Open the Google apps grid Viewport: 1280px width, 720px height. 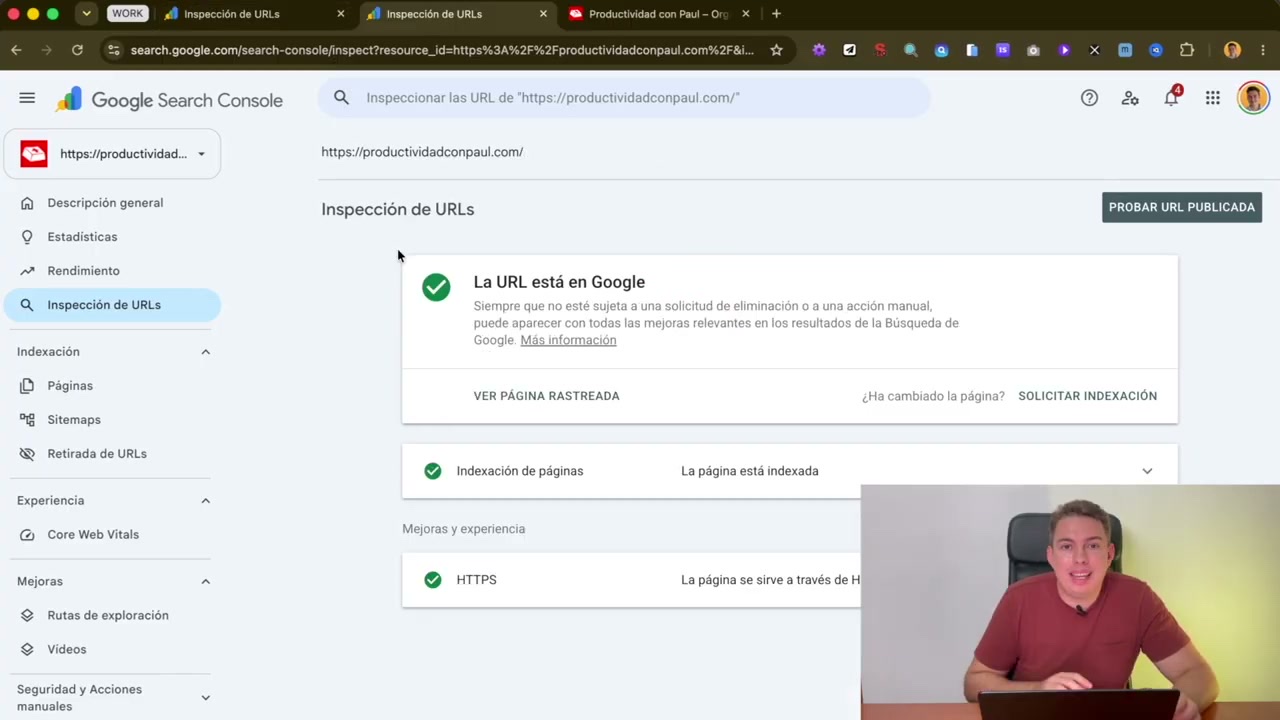point(1212,98)
